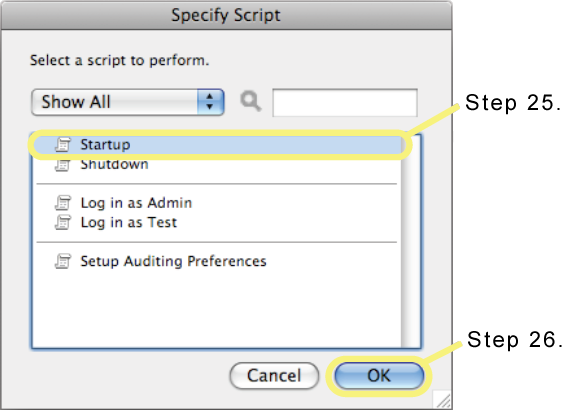Click the Specify Script title bar
The image size is (570, 410).
click(226, 15)
